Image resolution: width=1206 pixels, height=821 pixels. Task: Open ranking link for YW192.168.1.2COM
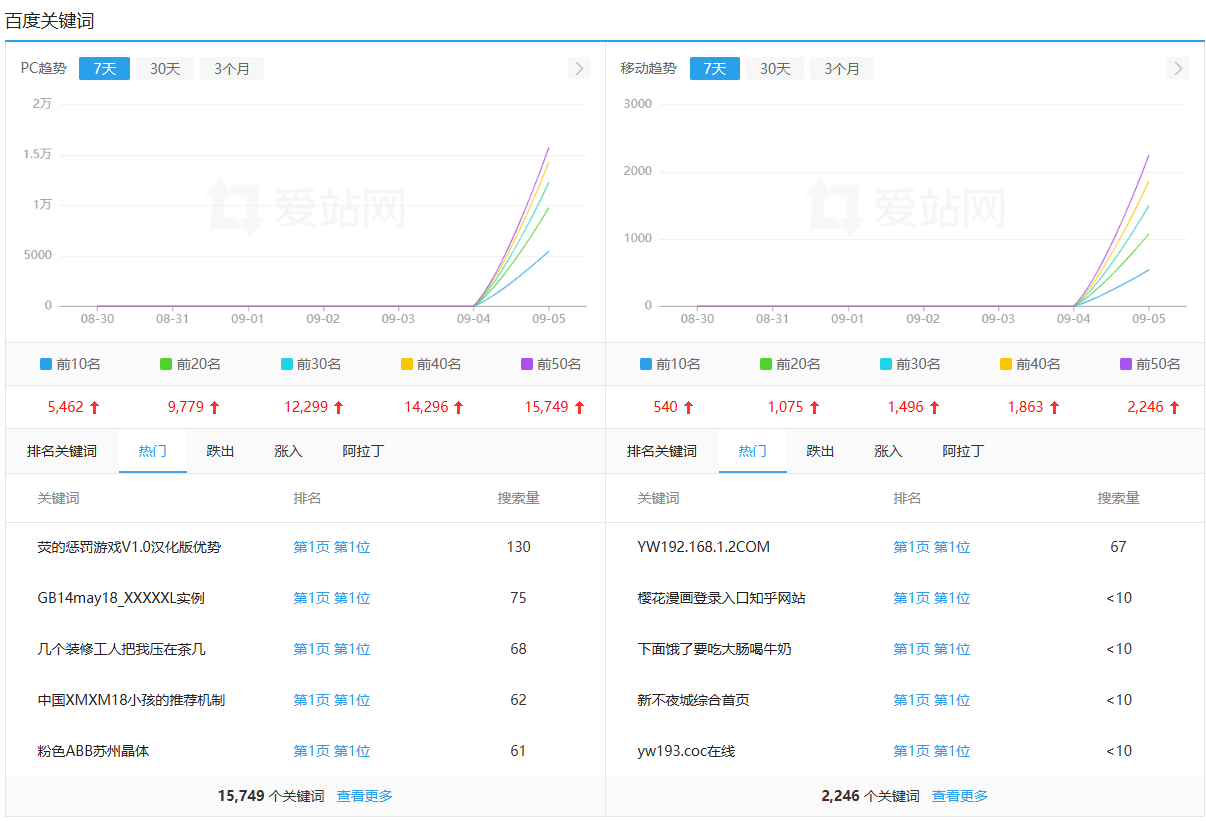tap(931, 547)
